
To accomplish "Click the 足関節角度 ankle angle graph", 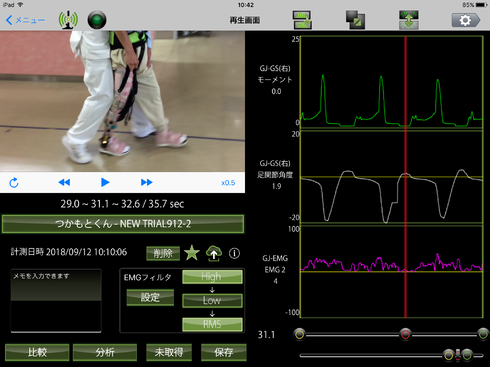I will (391, 177).
